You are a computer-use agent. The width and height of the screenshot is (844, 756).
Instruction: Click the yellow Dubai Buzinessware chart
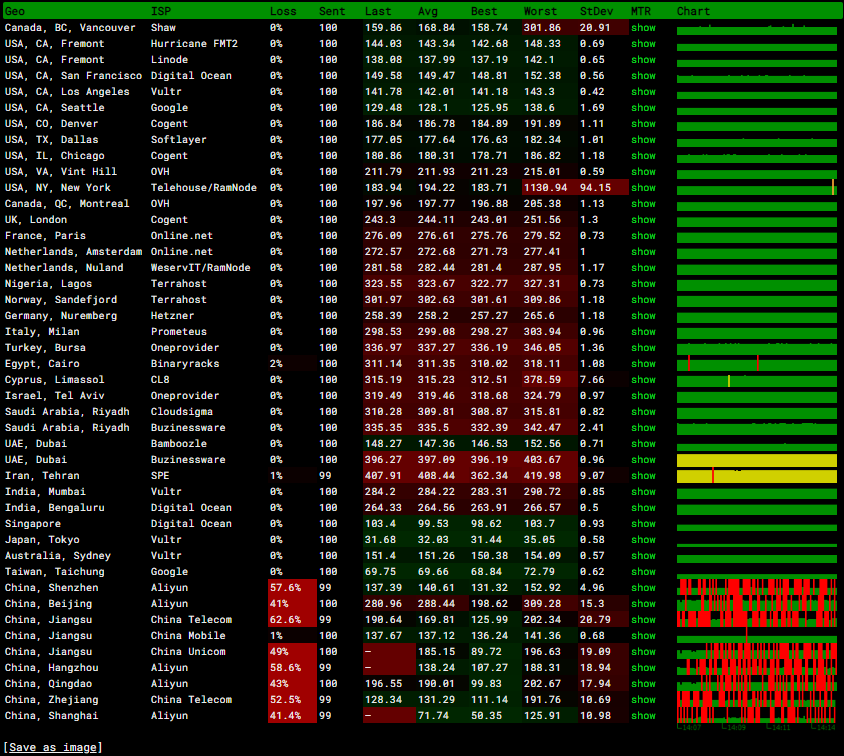point(756,460)
